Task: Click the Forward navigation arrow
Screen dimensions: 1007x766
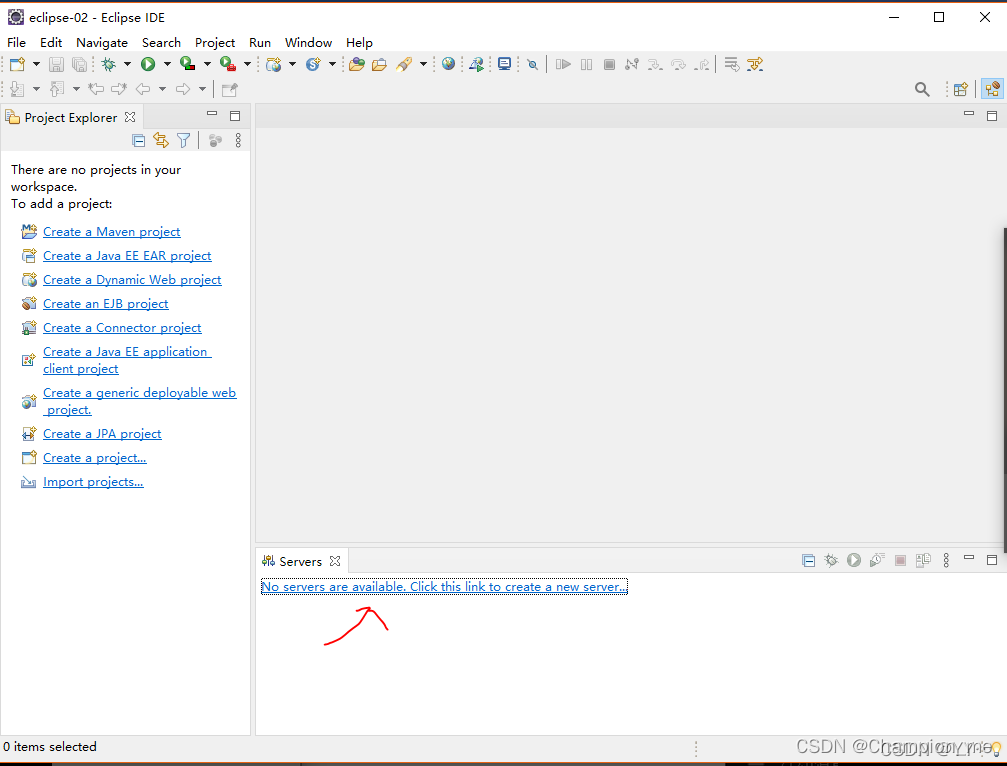Action: tap(183, 89)
